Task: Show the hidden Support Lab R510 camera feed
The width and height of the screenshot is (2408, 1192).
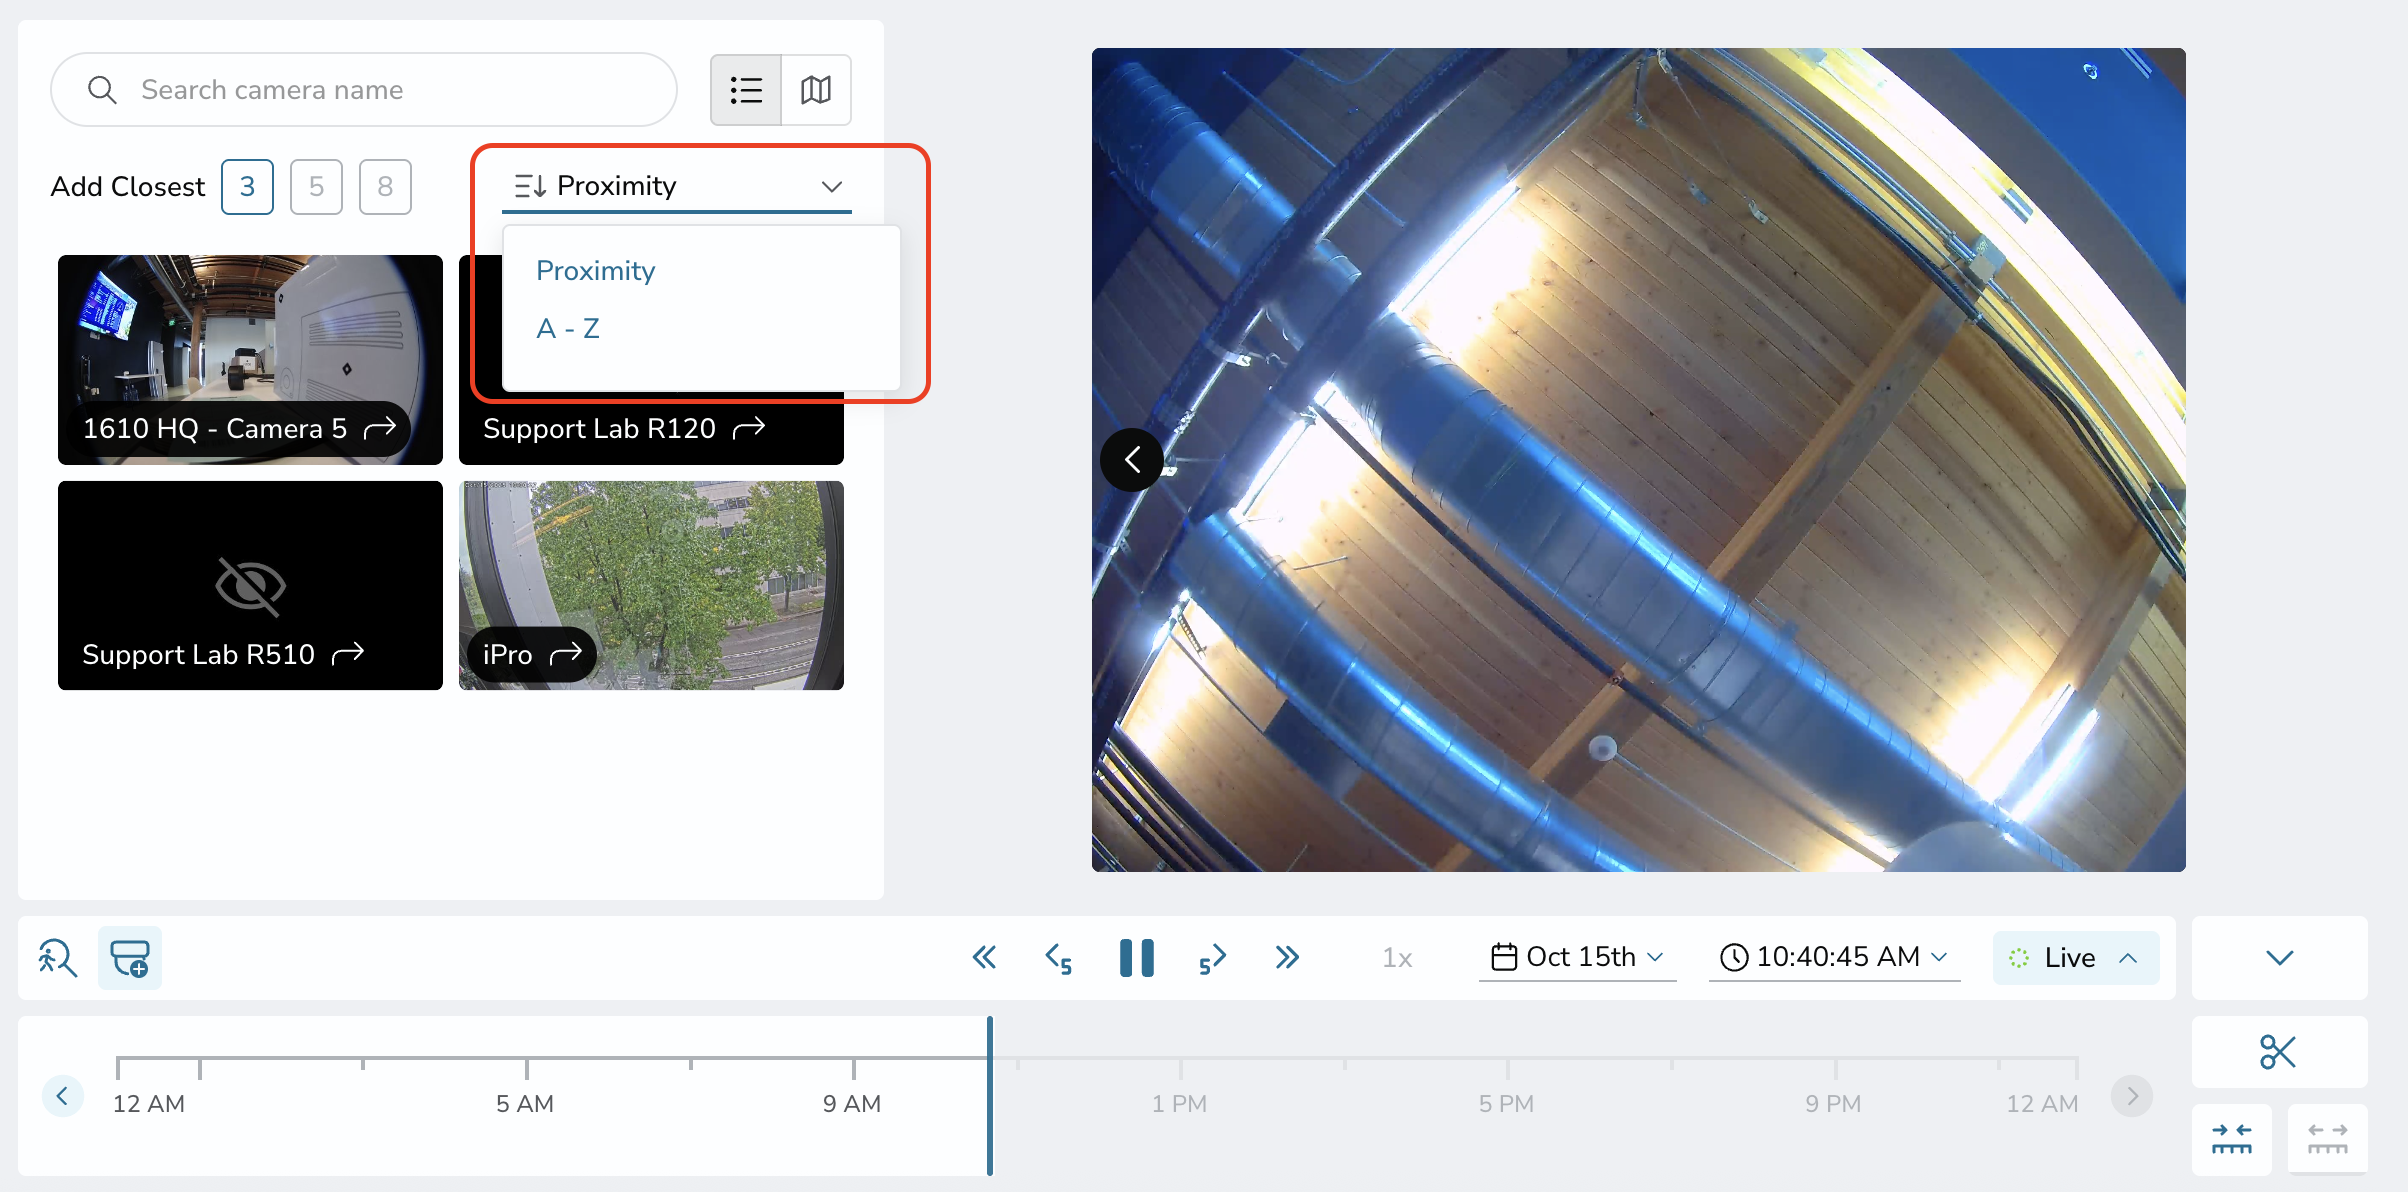Action: point(249,586)
